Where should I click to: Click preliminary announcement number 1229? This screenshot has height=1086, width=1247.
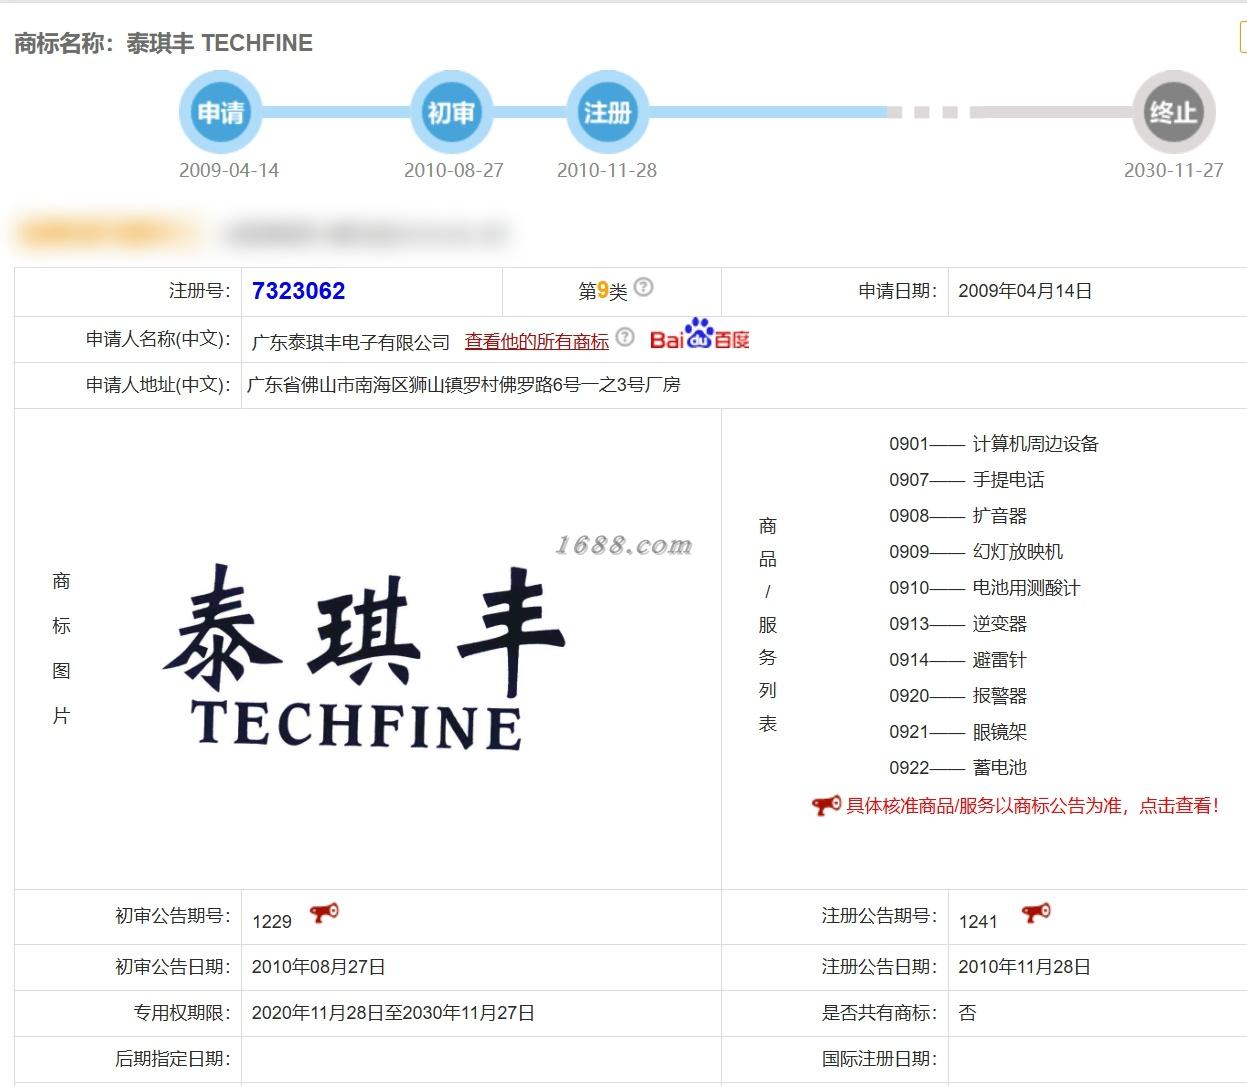point(272,921)
